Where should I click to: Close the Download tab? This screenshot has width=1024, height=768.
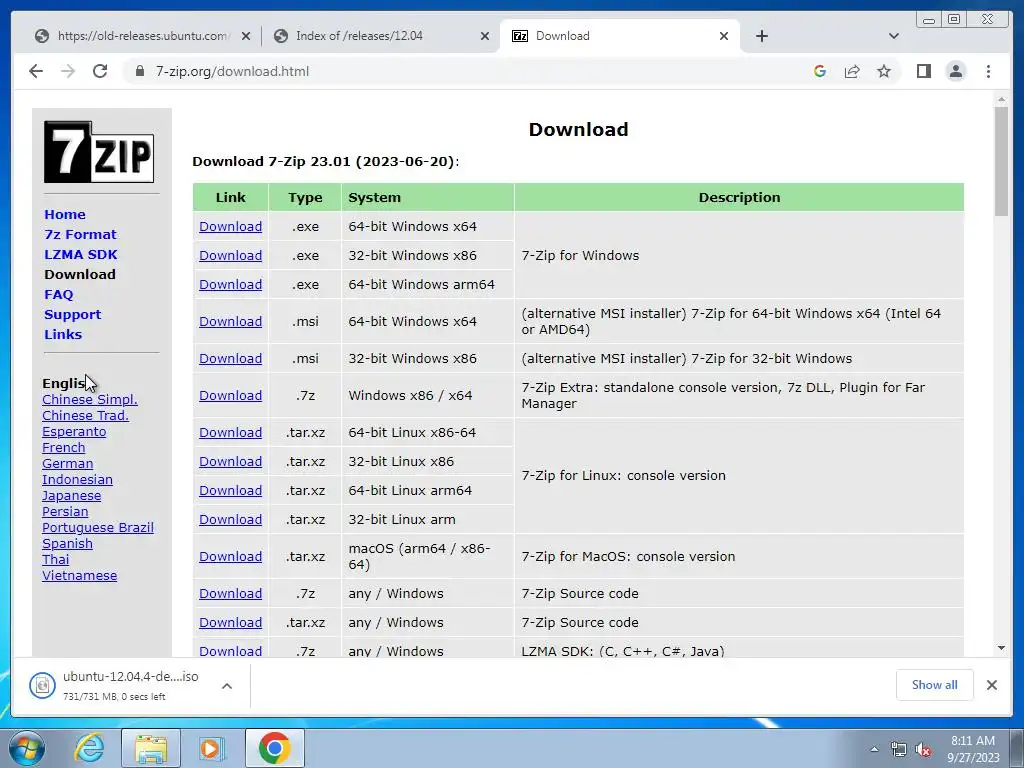[724, 37]
